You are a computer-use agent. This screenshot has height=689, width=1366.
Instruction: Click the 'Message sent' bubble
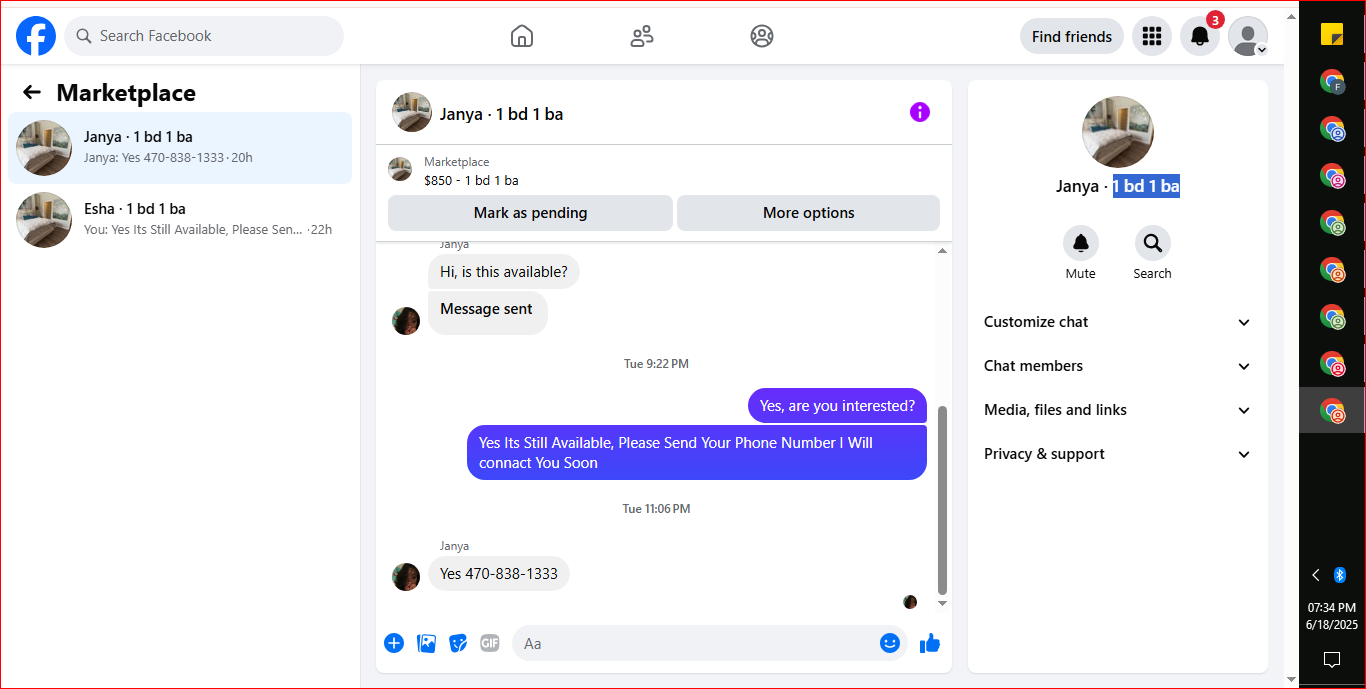coord(487,311)
